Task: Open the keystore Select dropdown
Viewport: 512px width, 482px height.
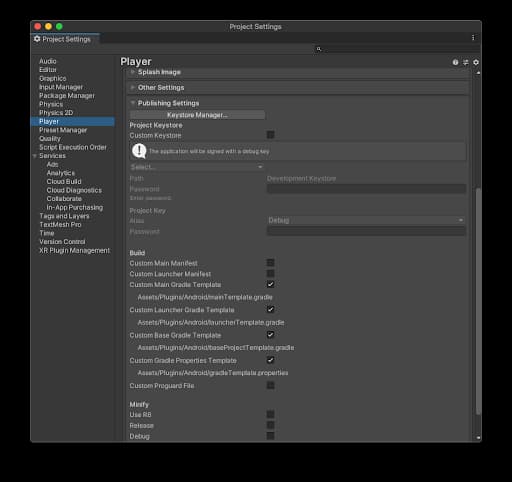Action: pos(197,167)
